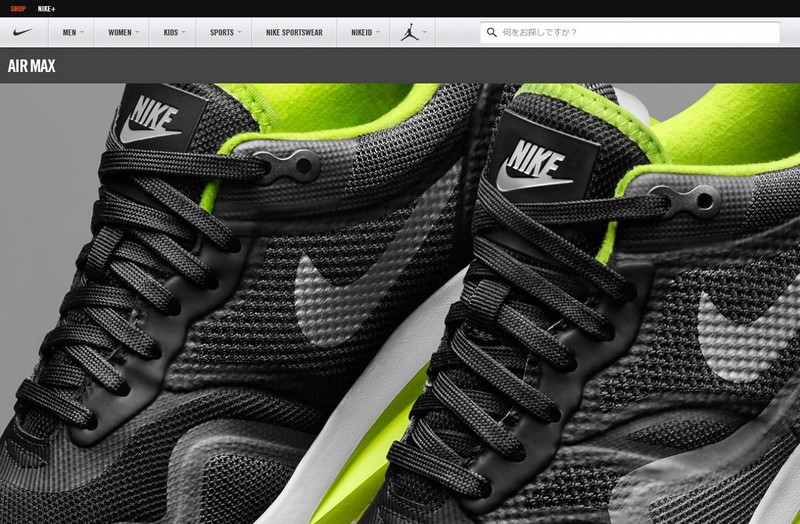This screenshot has width=800, height=524.
Task: Expand the SPORTS dropdown arrow
Action: tap(239, 32)
